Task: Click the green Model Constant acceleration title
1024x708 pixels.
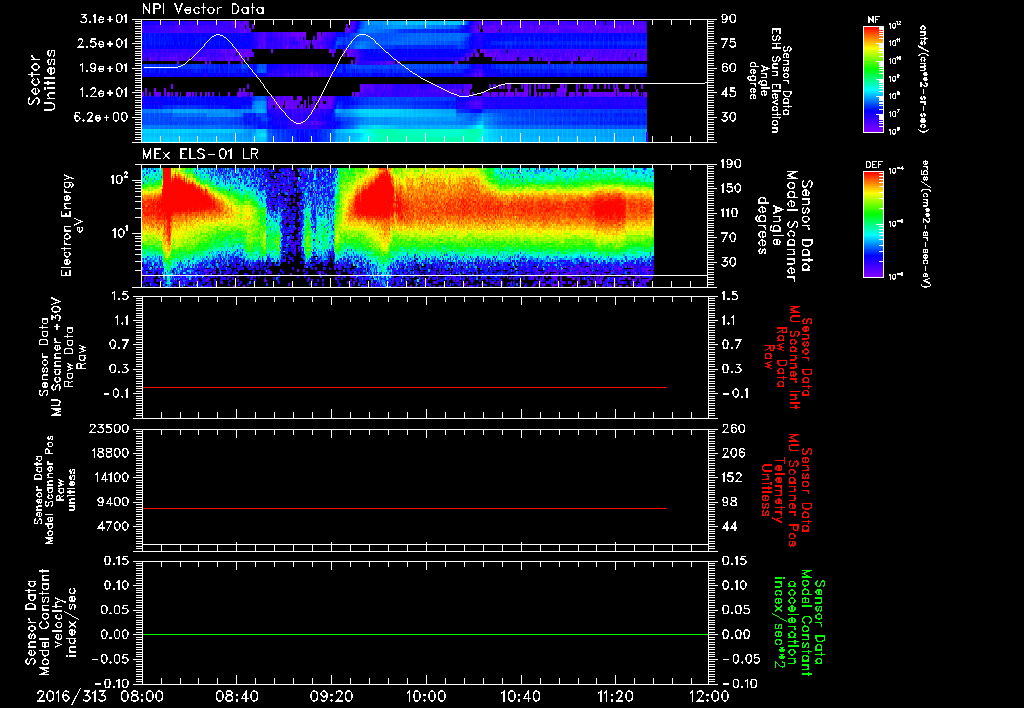Action: click(798, 624)
